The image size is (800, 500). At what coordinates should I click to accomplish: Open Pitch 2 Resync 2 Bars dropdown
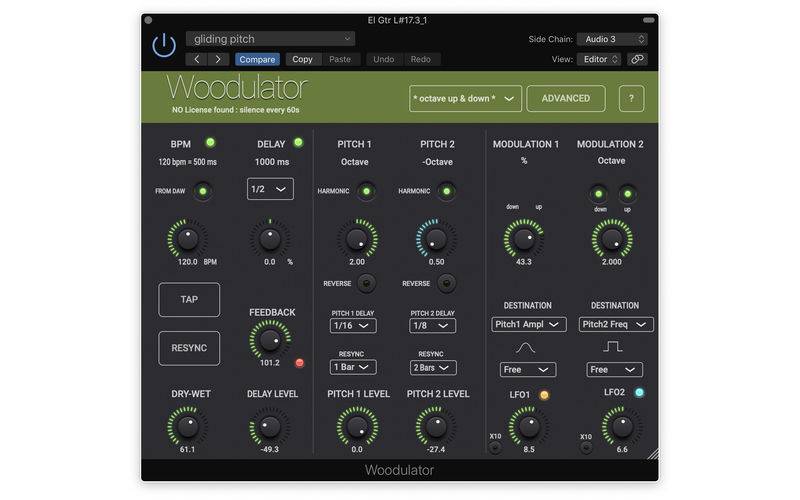432,367
